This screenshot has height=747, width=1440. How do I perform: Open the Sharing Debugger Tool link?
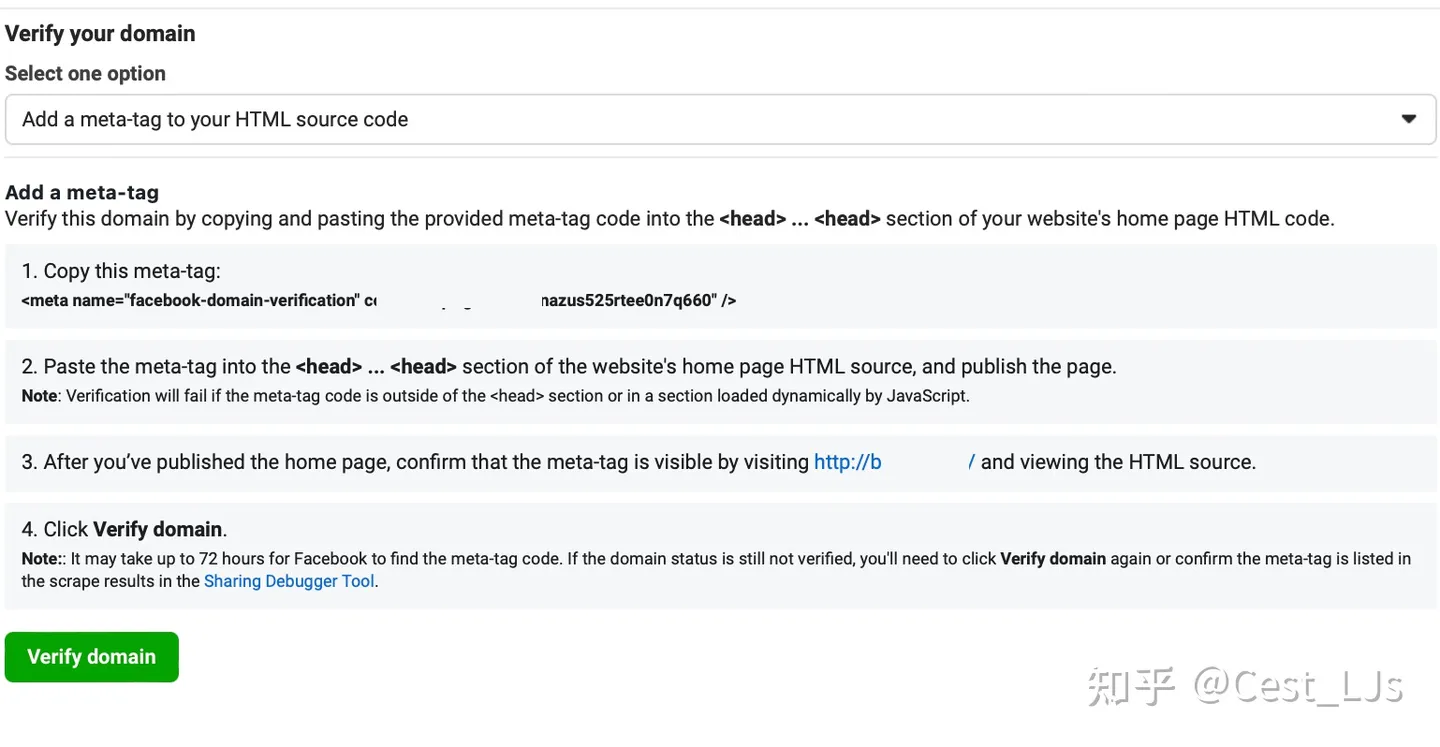(x=290, y=581)
